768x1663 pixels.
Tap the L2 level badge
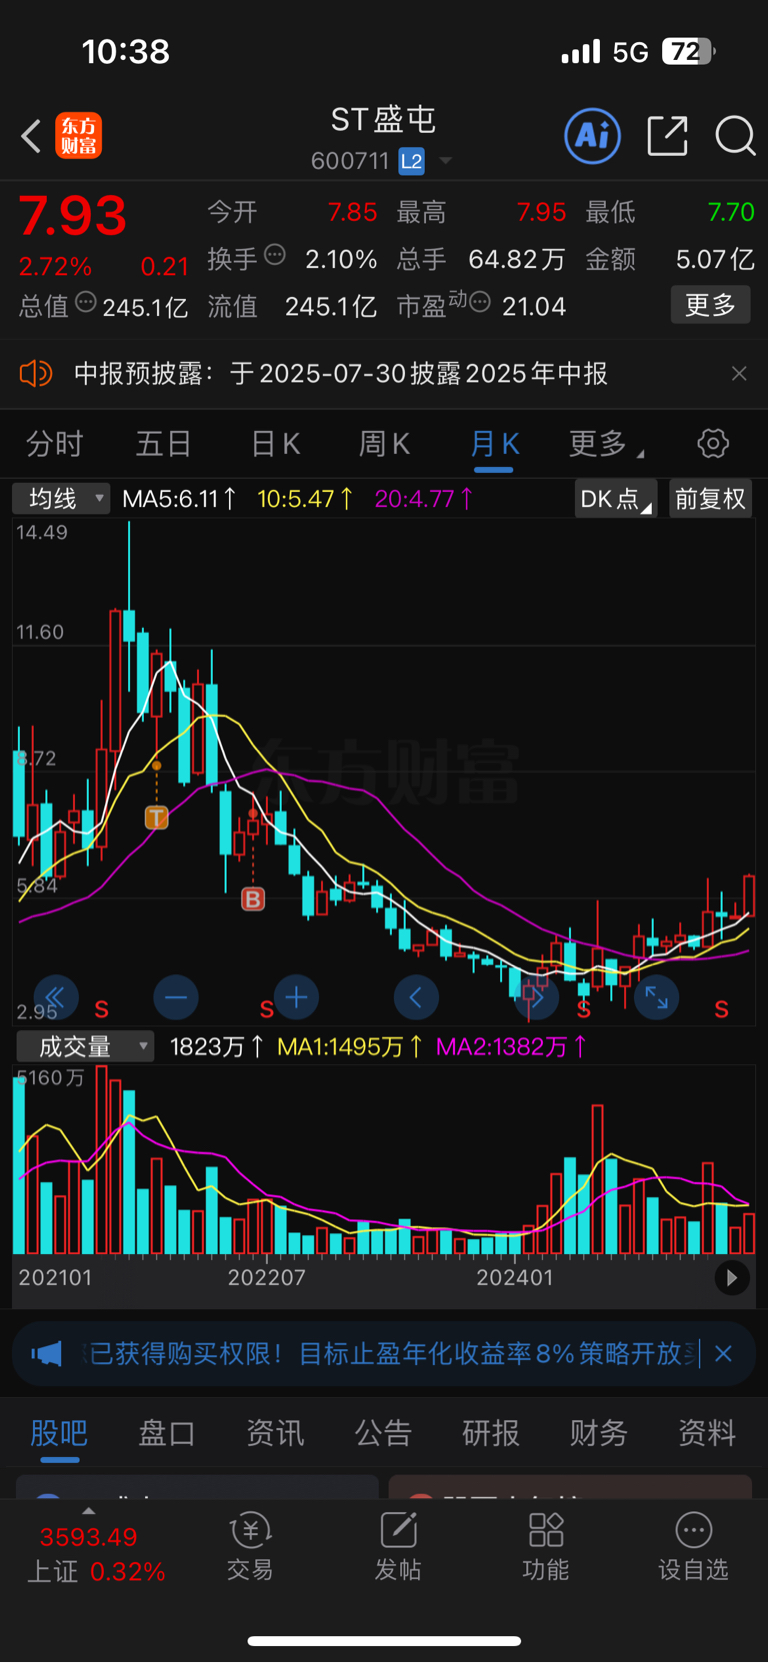(411, 161)
